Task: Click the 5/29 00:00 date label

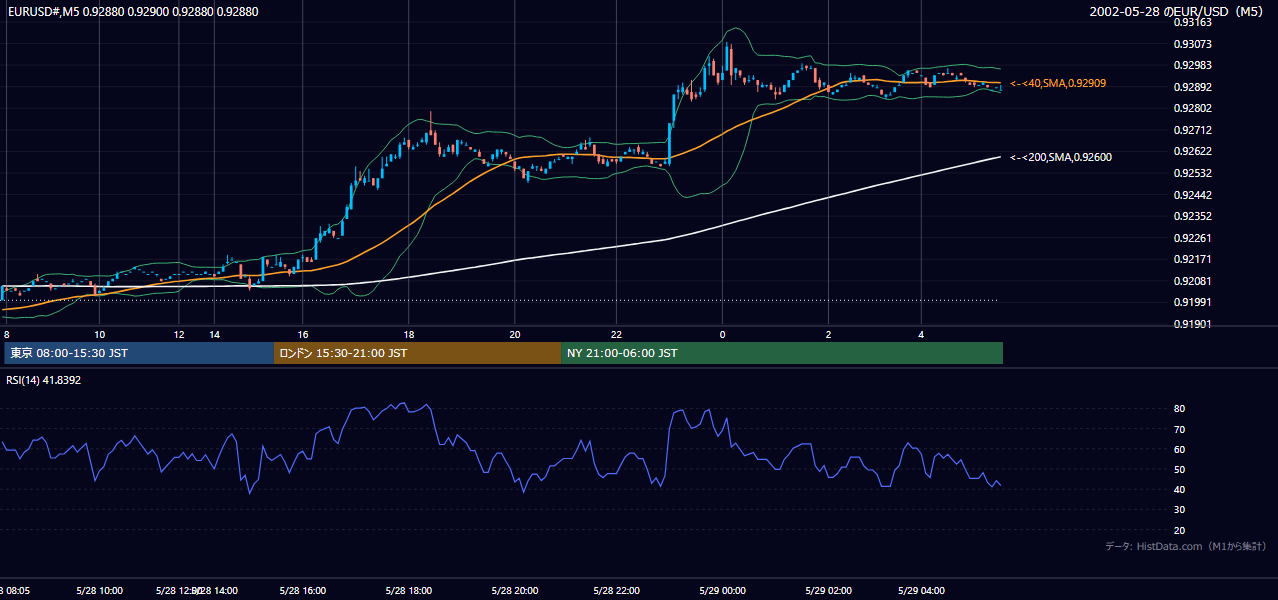Action: 722,590
